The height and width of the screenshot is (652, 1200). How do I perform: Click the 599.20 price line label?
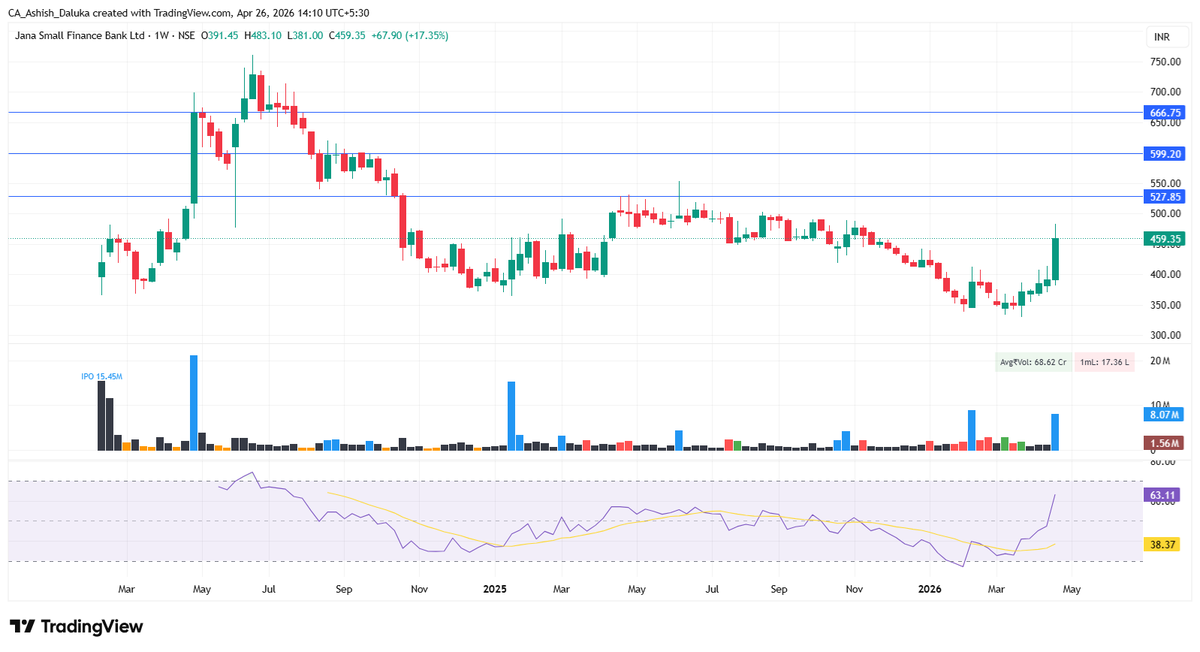point(1164,154)
